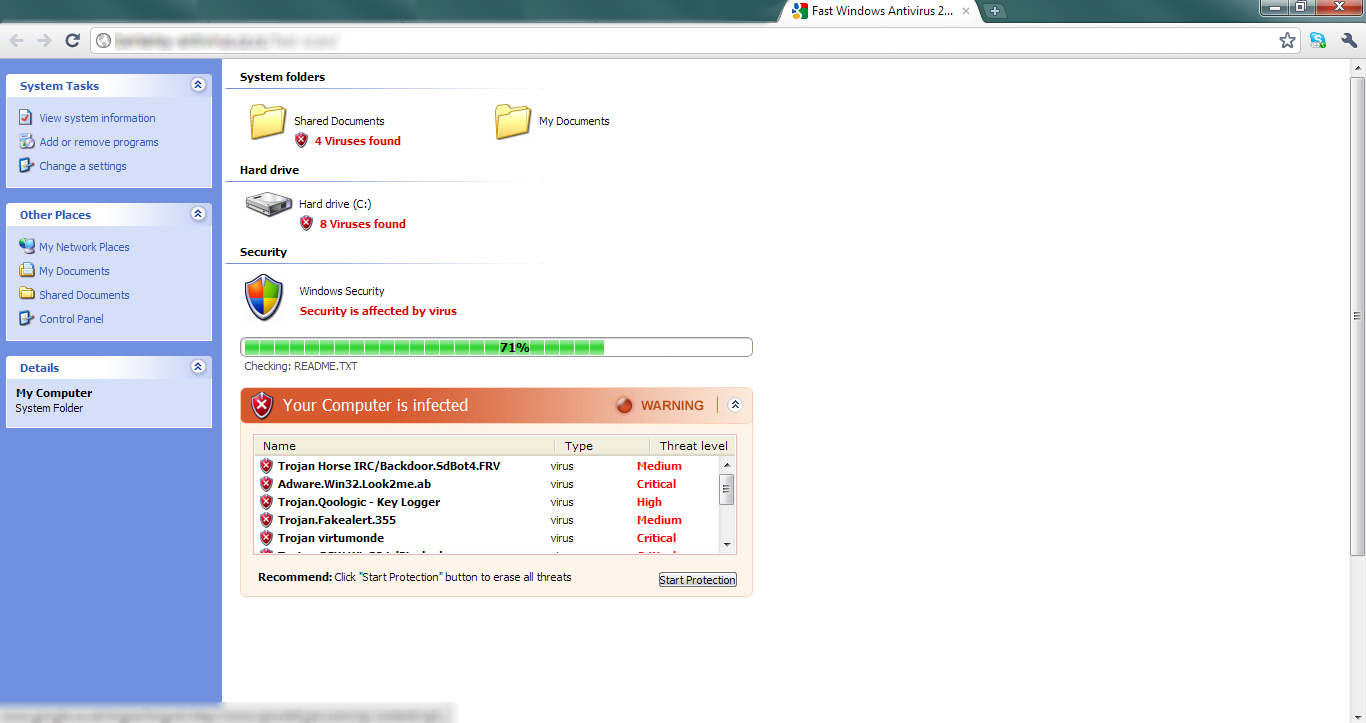Click the threat list scrollbar thumb
Screen dimensions: 1366x723
click(727, 489)
